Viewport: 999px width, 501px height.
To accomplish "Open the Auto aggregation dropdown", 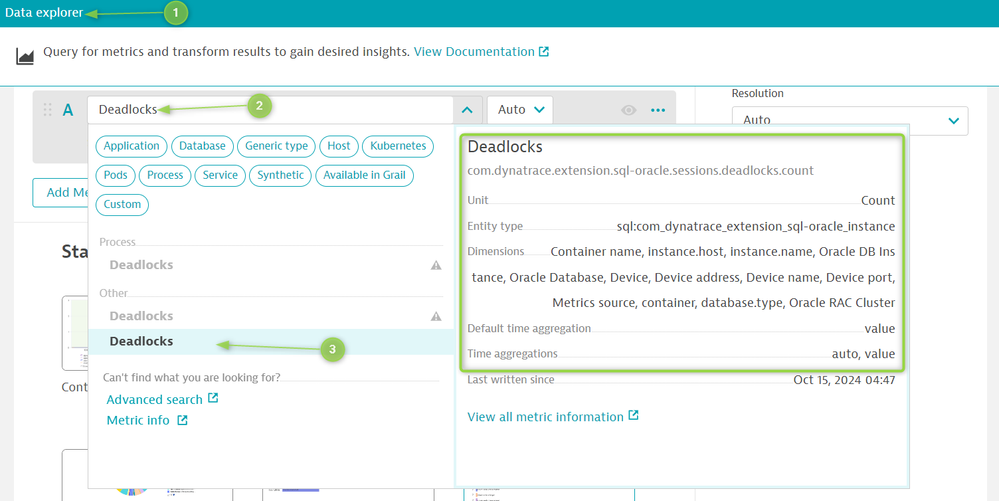I will [x=520, y=110].
